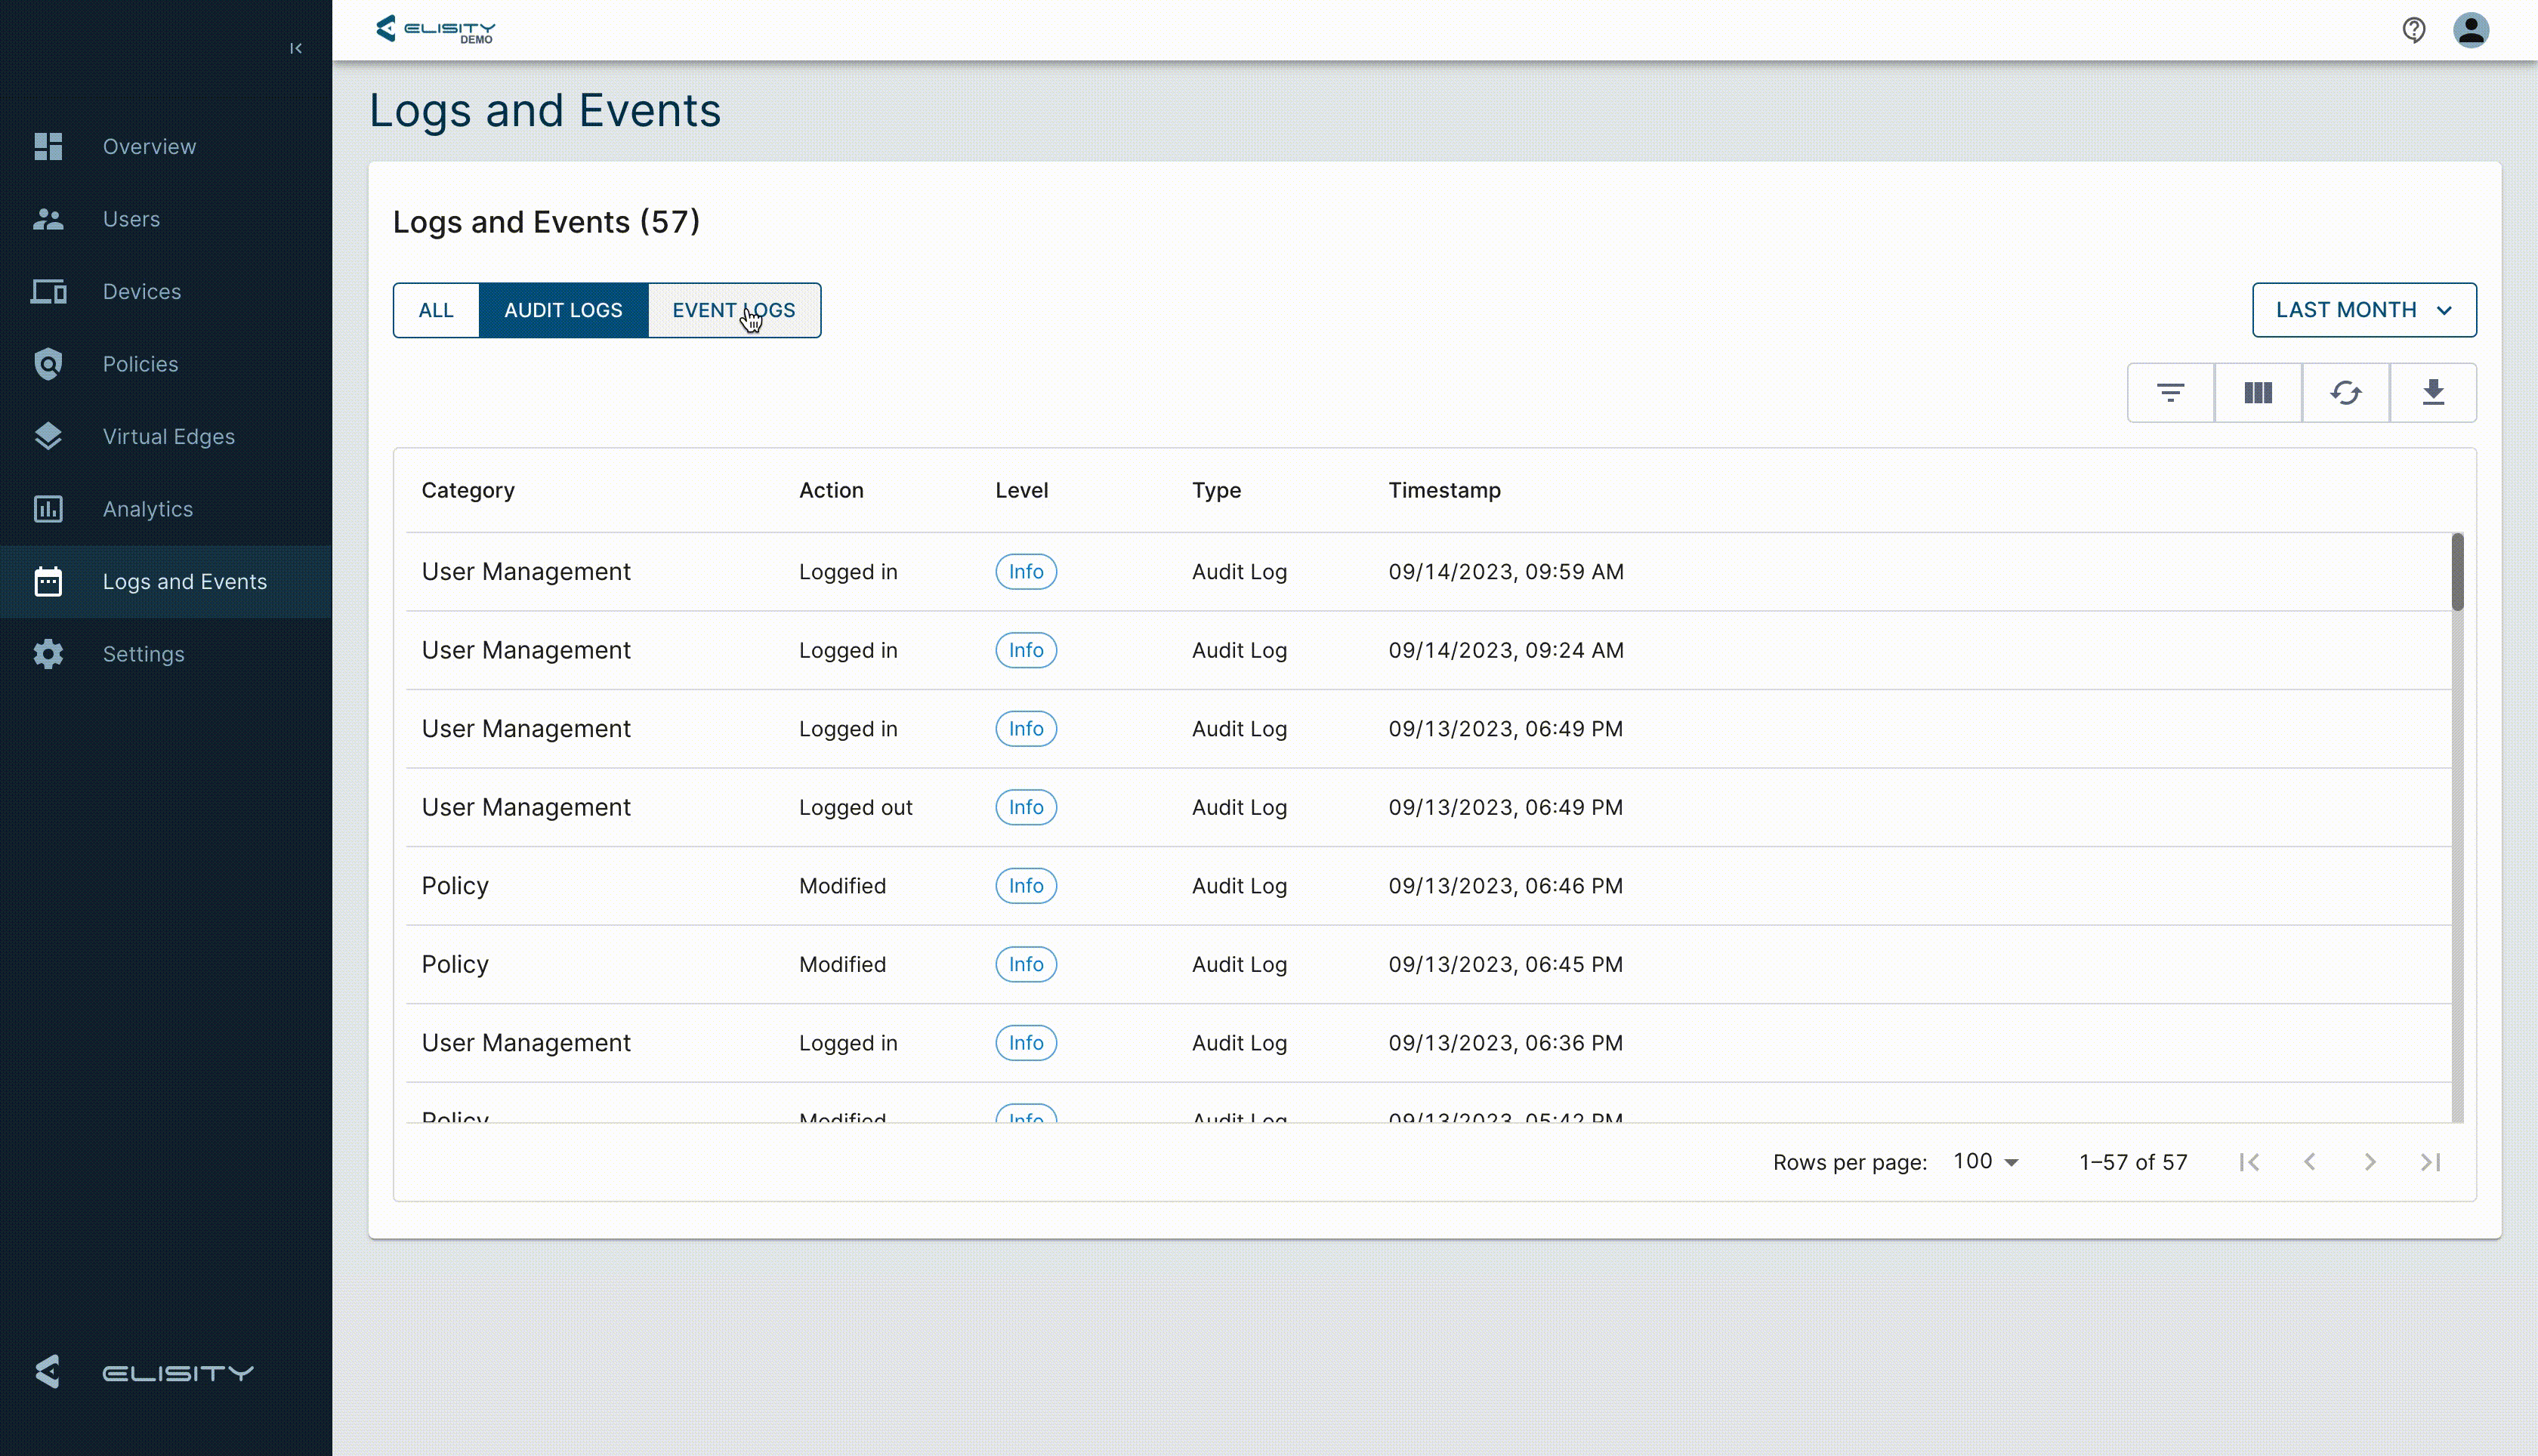2538x1456 pixels.
Task: Open the LAST MONTH time range dropdown
Action: (x=2364, y=310)
